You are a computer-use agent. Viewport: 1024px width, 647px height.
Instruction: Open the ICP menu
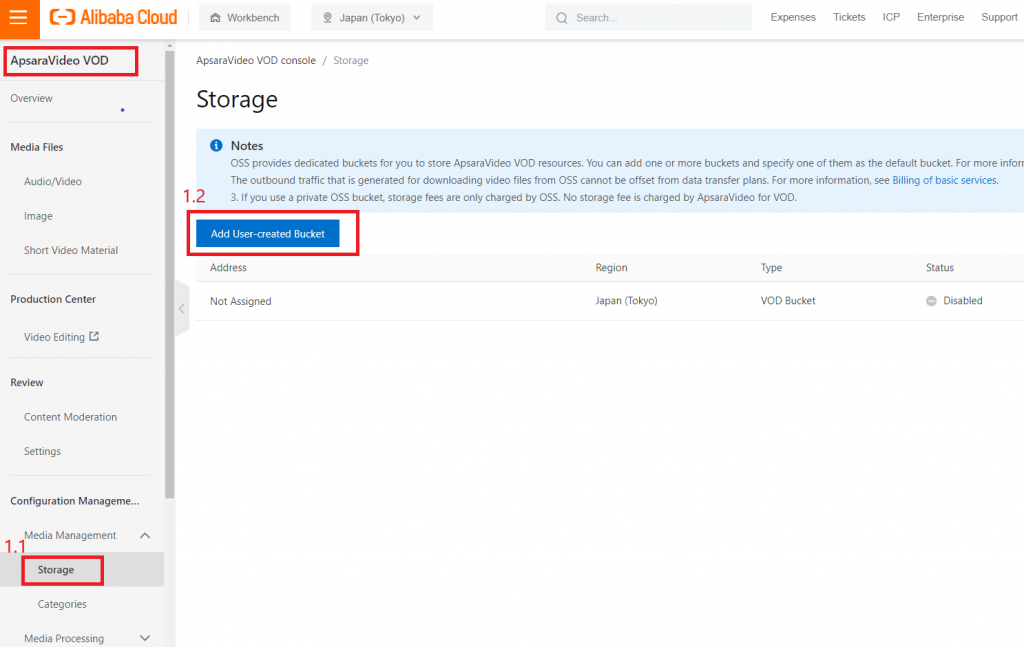[891, 17]
